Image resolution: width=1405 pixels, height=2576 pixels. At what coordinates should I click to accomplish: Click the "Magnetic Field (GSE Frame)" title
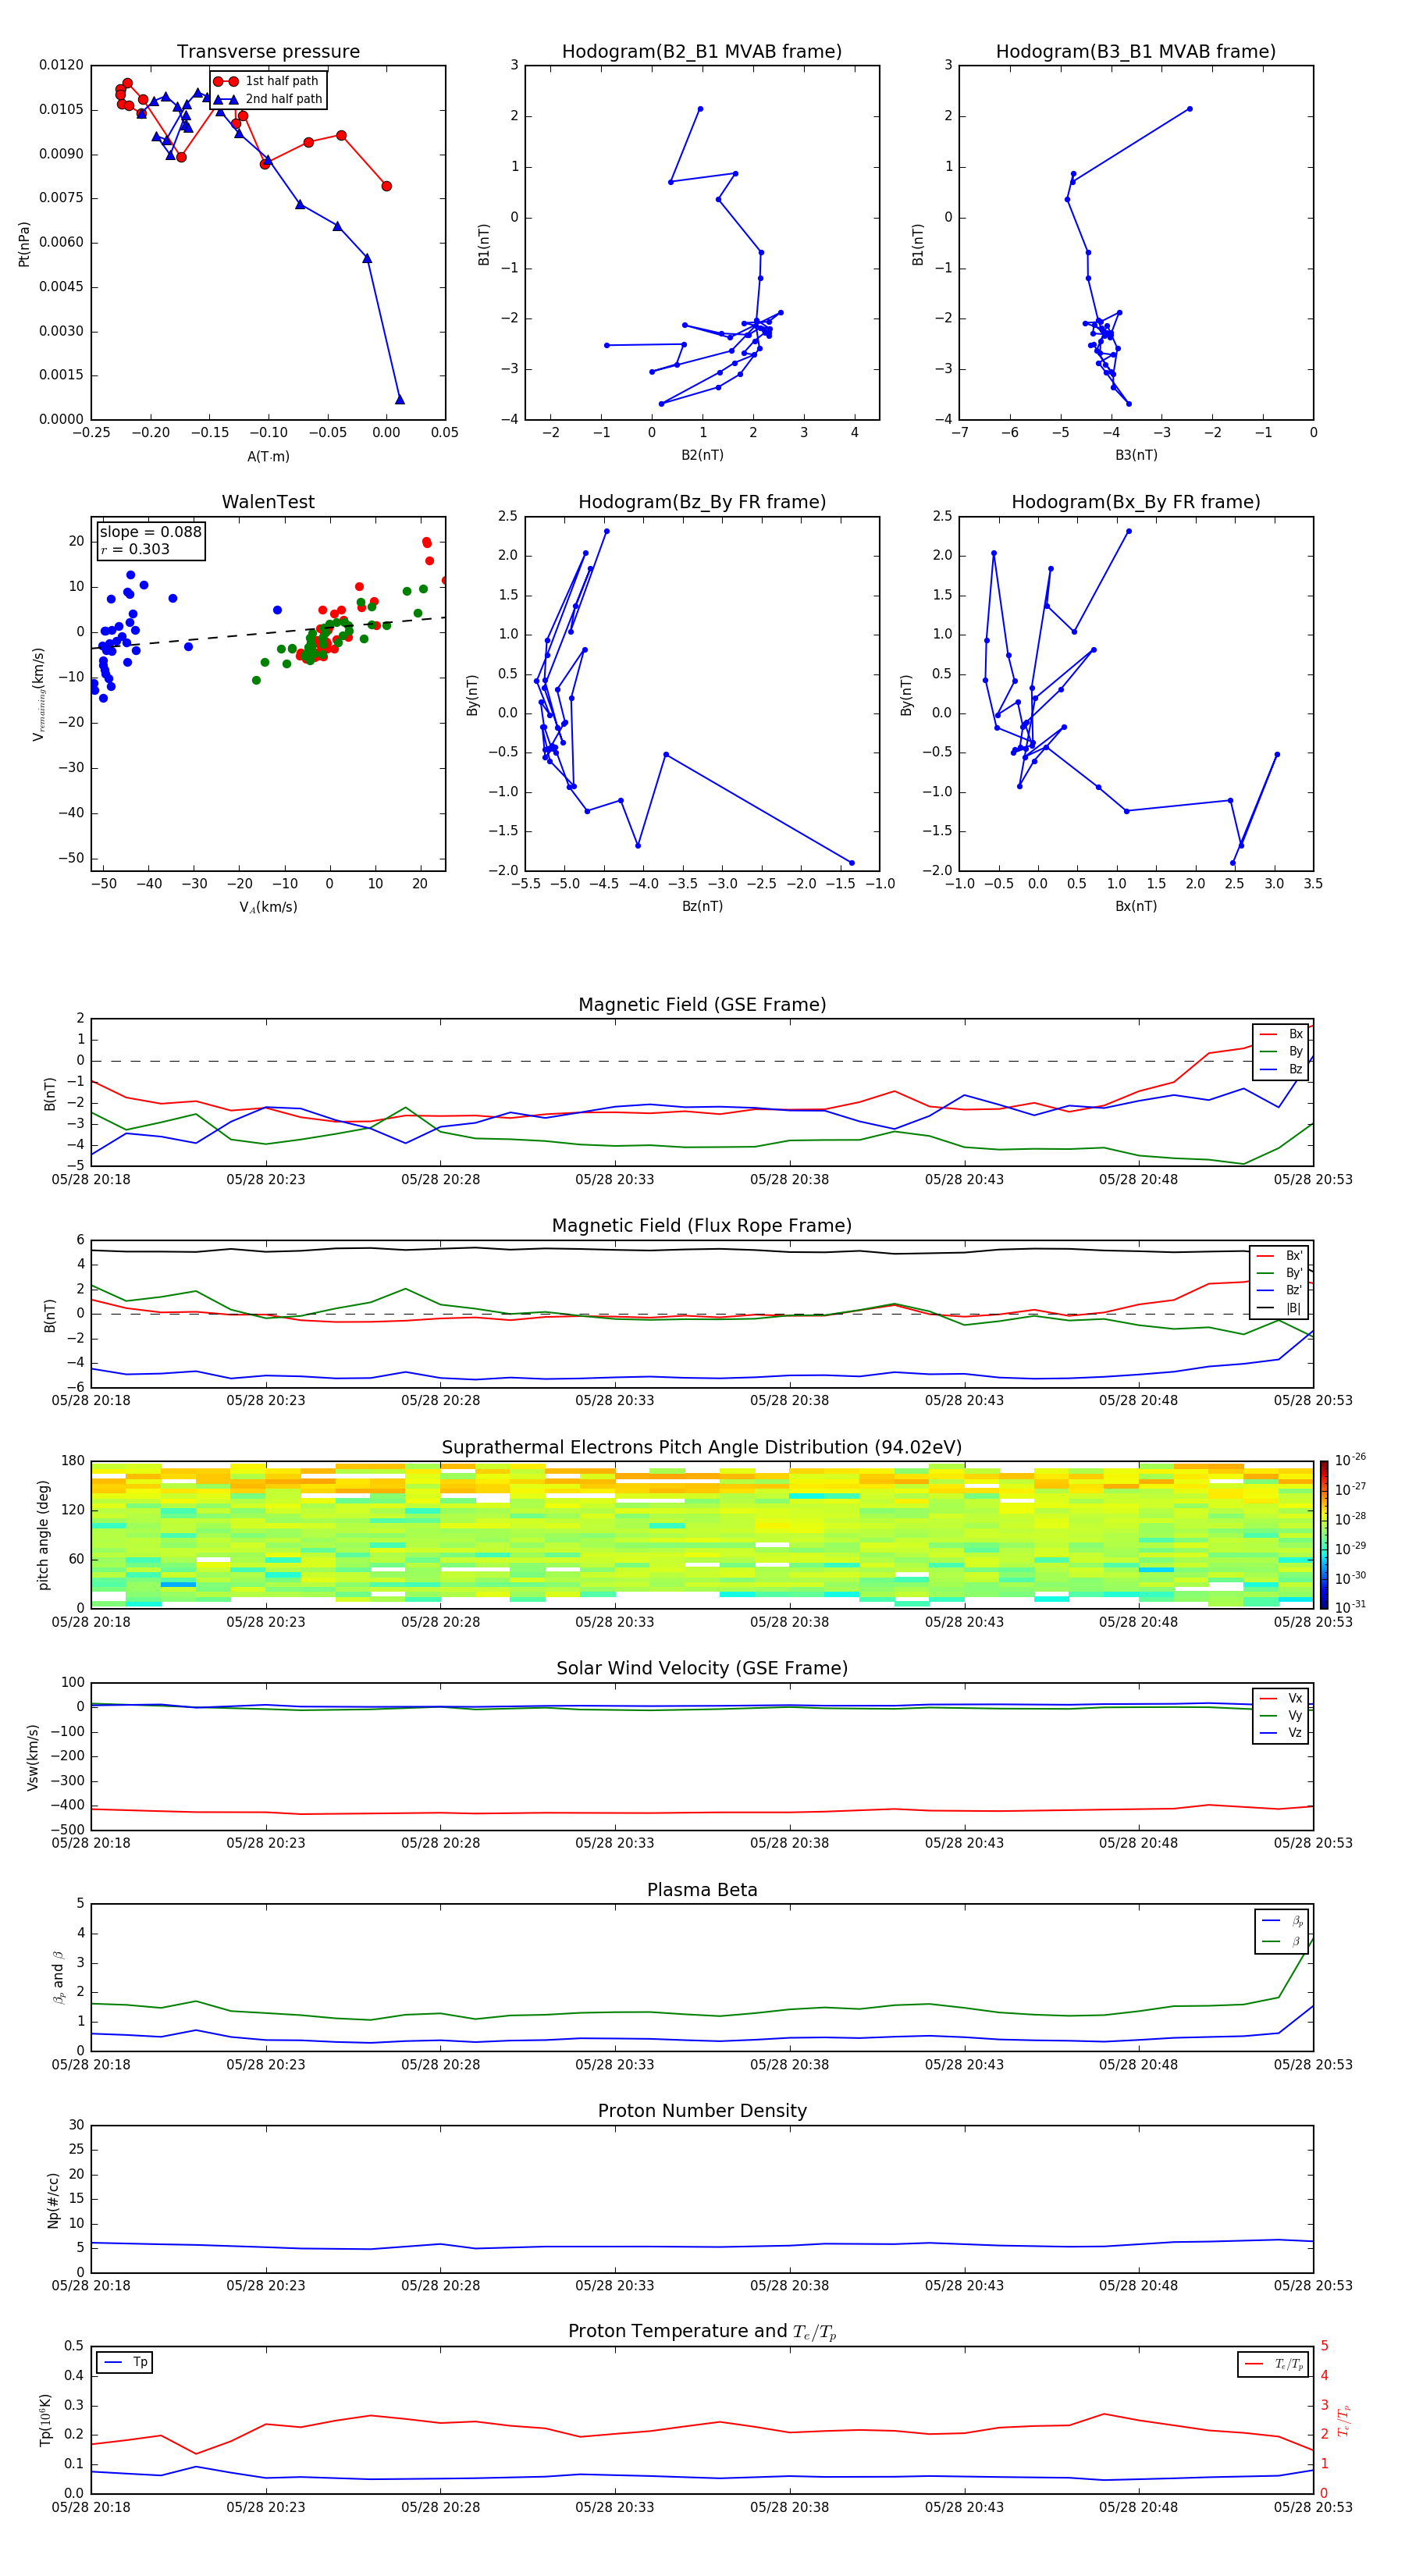coord(702,1005)
